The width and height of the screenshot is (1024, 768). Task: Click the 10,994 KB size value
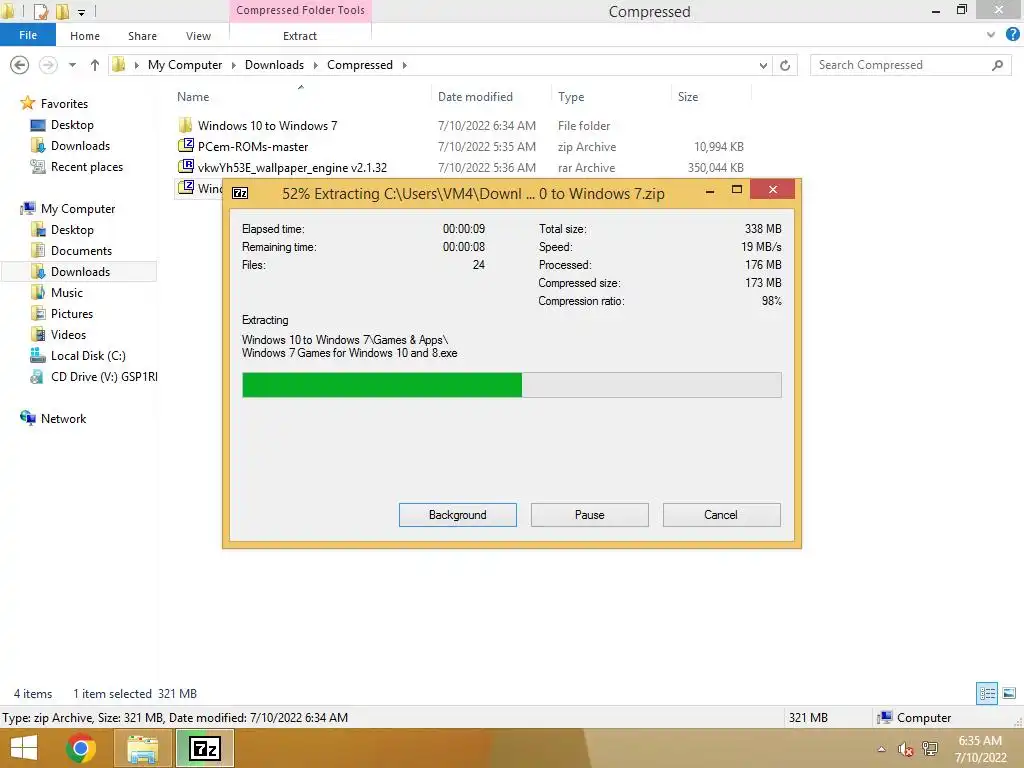(718, 146)
